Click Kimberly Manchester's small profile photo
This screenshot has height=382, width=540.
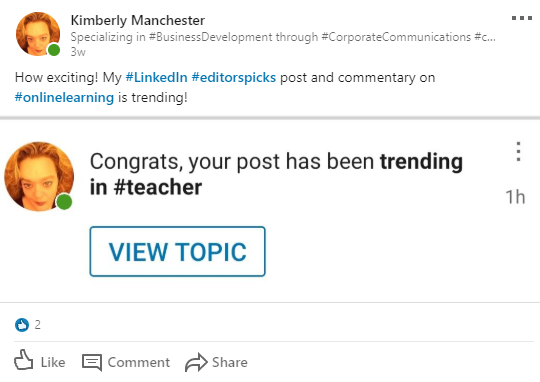[38, 34]
